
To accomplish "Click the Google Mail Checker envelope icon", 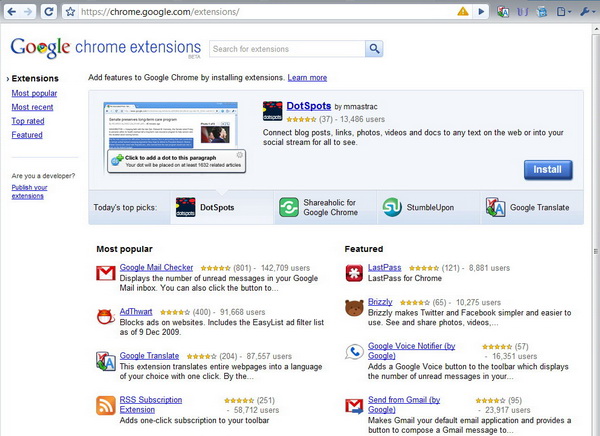I will 106,273.
